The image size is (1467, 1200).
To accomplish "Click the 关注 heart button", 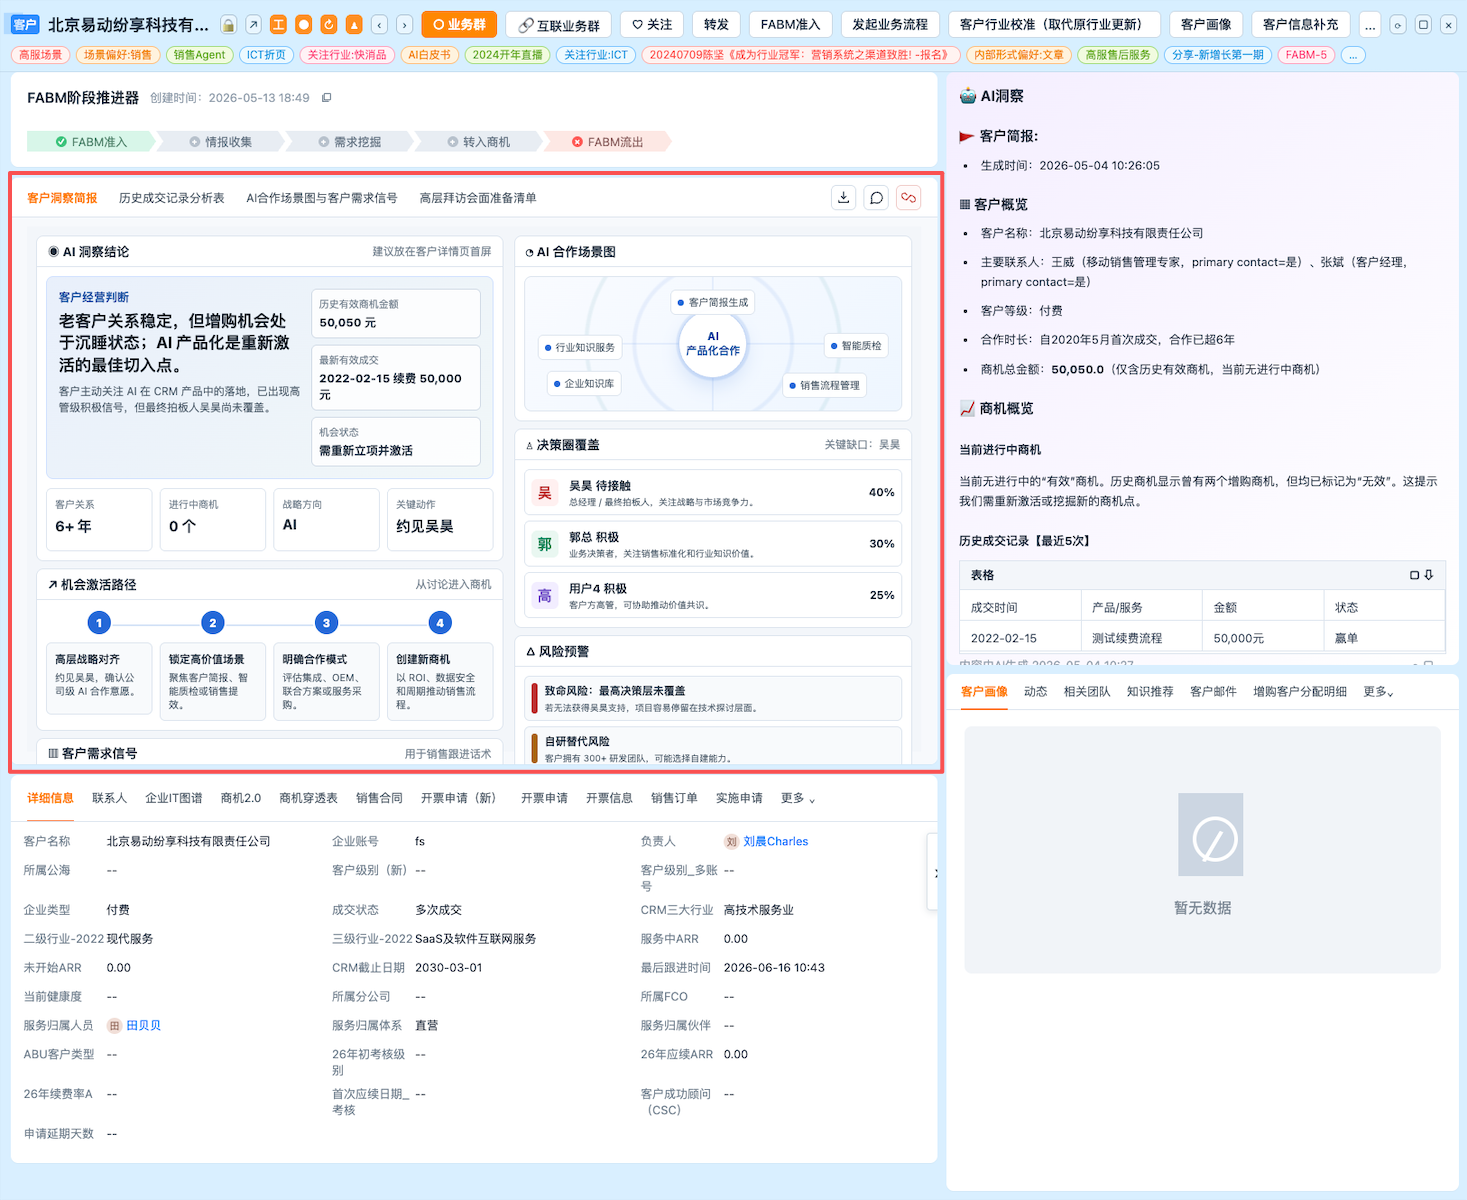I will pyautogui.click(x=652, y=25).
